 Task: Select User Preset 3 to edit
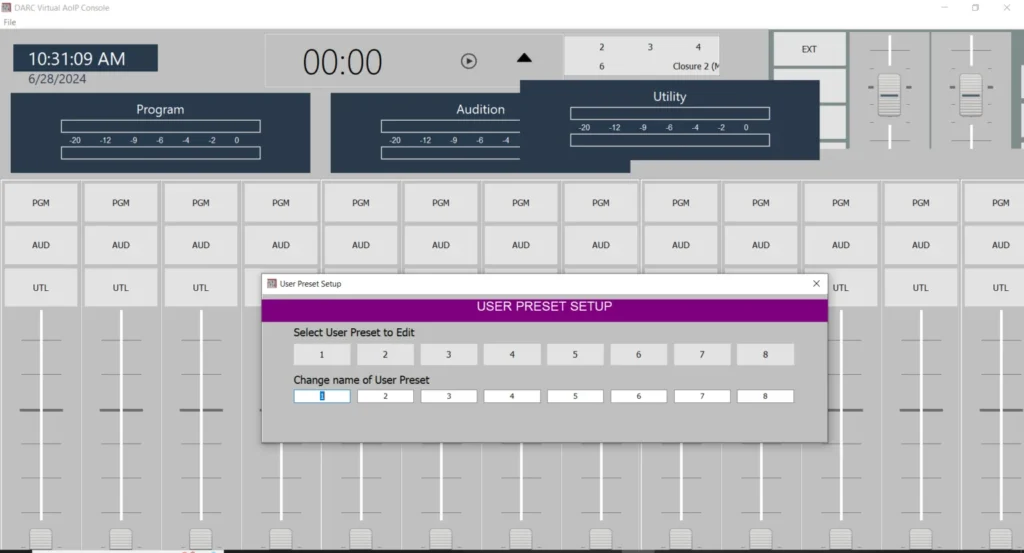448,355
